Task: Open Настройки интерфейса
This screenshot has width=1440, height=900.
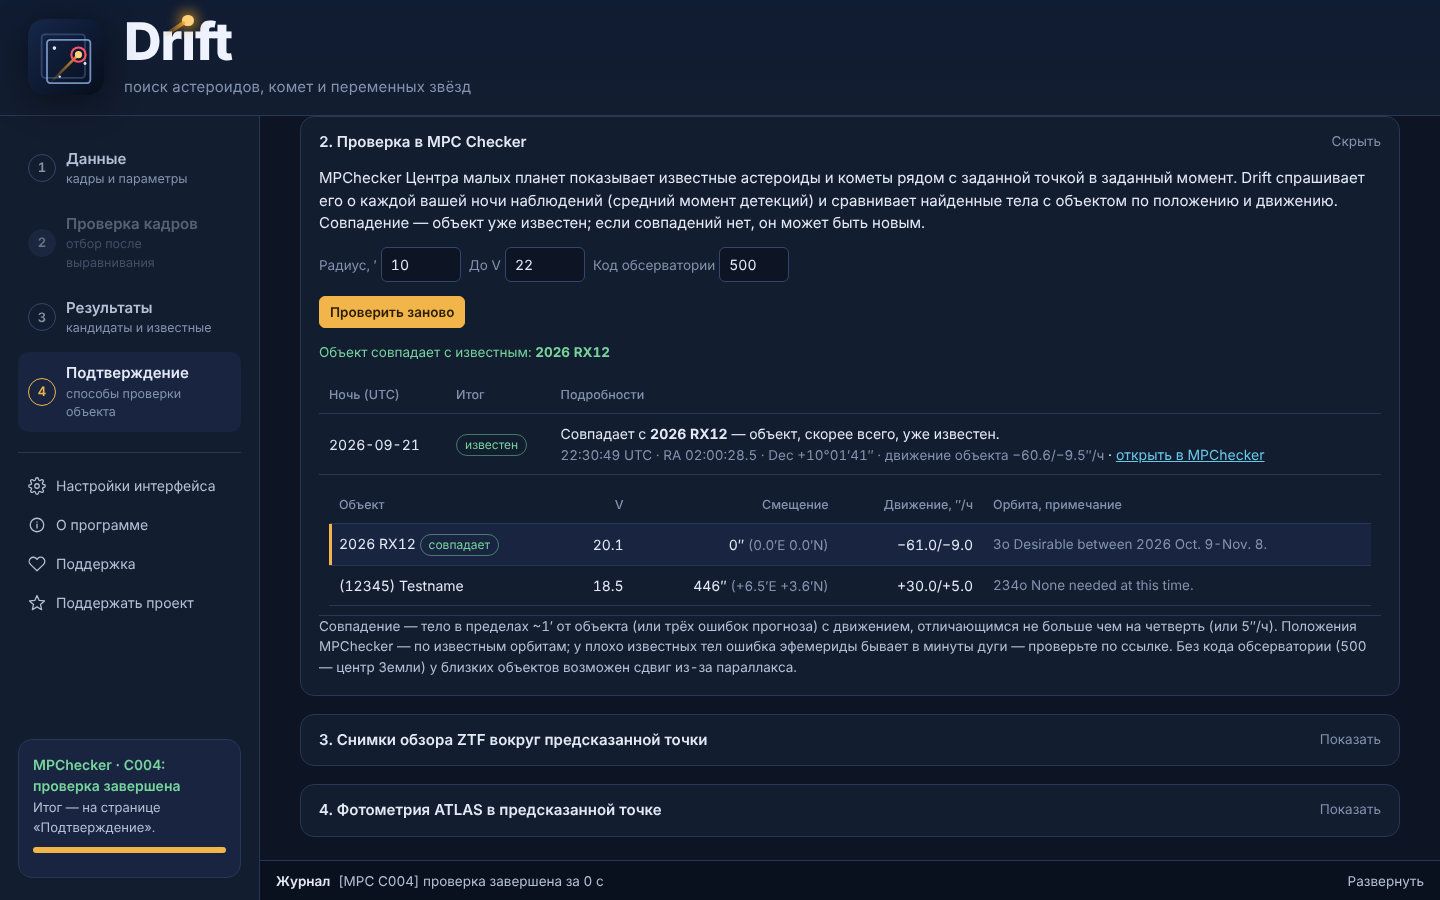Action: click(129, 486)
